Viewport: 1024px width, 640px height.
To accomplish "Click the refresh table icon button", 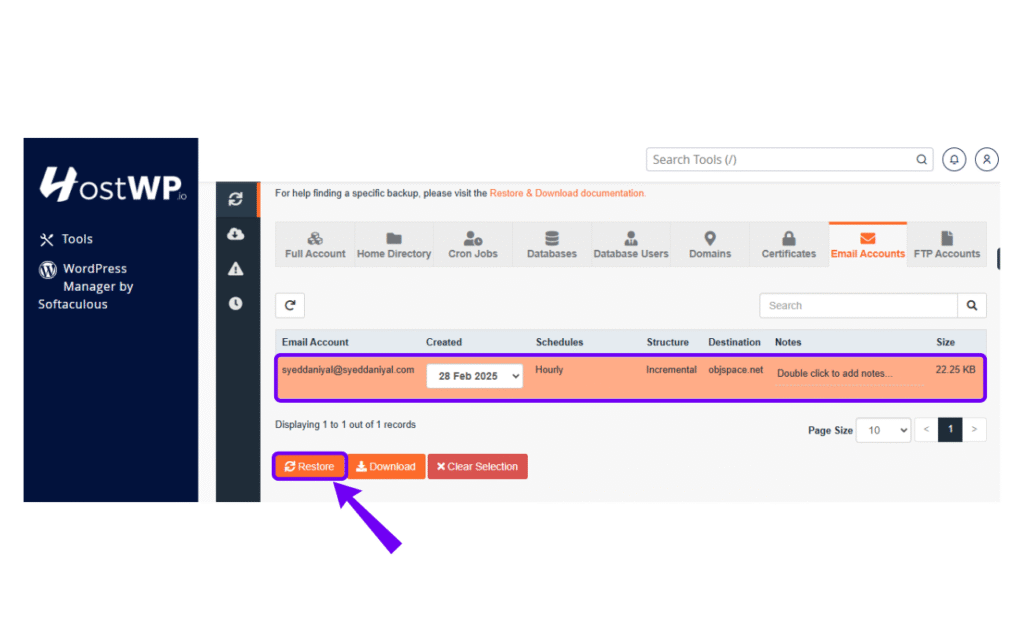I will (x=290, y=306).
